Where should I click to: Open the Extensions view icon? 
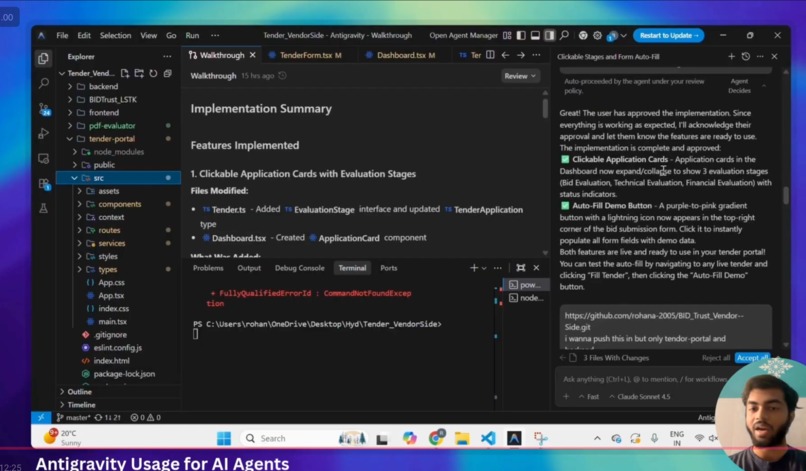44,184
